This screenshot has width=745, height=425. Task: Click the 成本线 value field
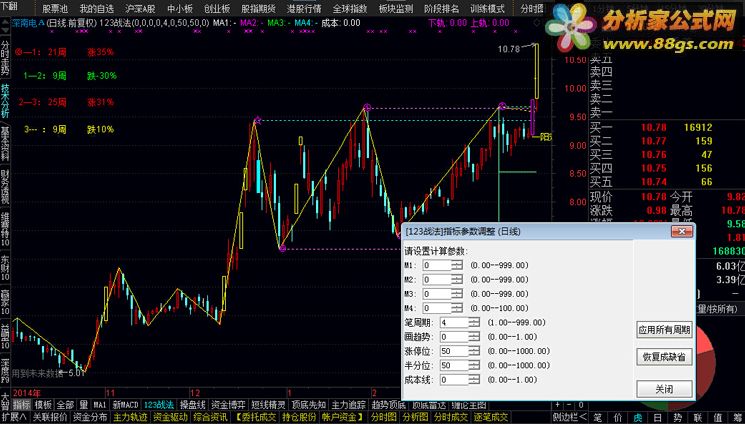(454, 380)
